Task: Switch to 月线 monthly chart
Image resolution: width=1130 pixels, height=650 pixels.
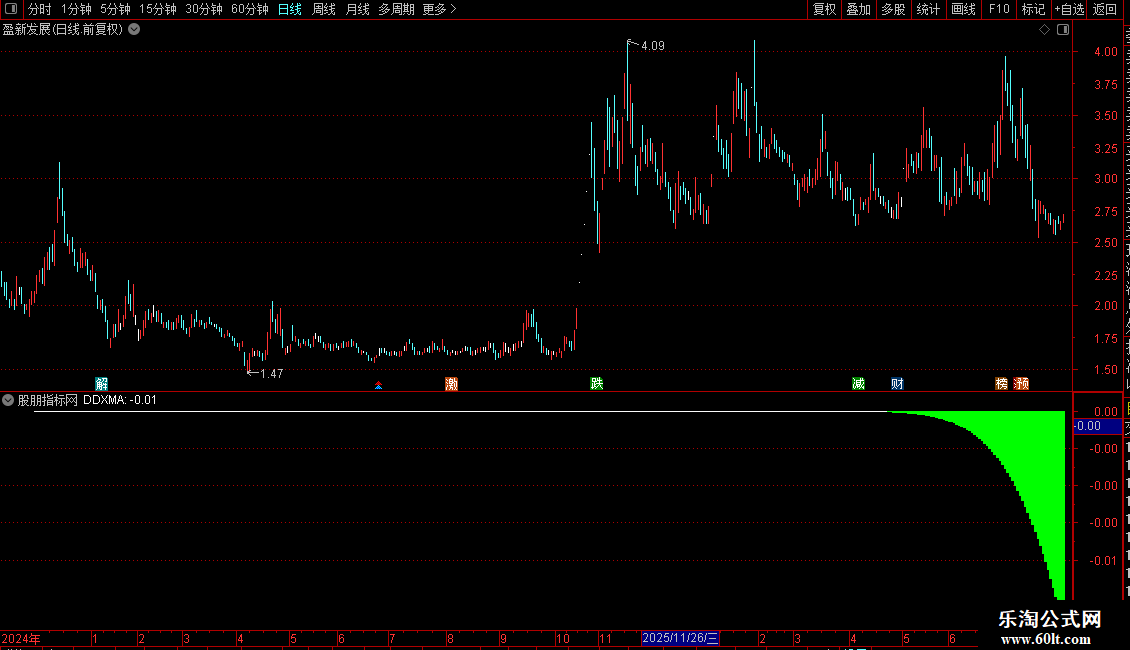Action: tap(357, 9)
